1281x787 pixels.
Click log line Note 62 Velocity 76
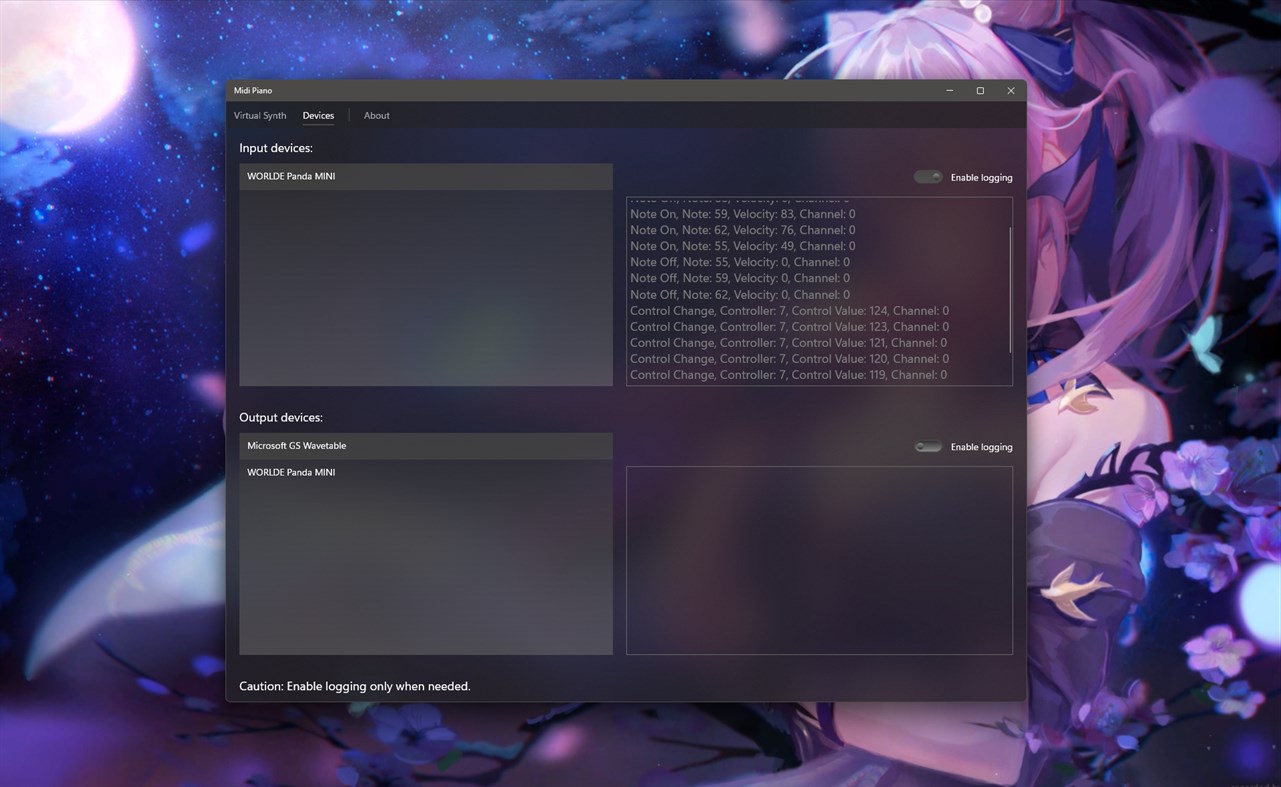coord(742,230)
